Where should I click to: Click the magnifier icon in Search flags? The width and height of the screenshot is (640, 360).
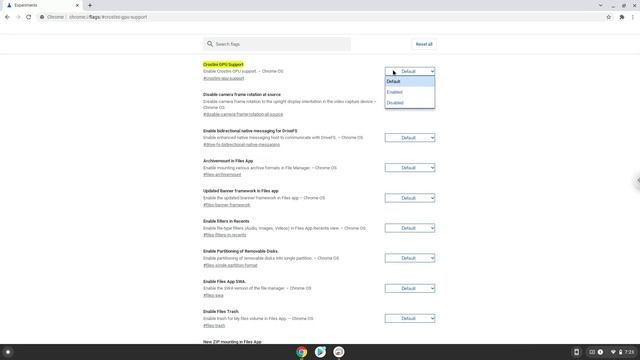pyautogui.click(x=210, y=44)
